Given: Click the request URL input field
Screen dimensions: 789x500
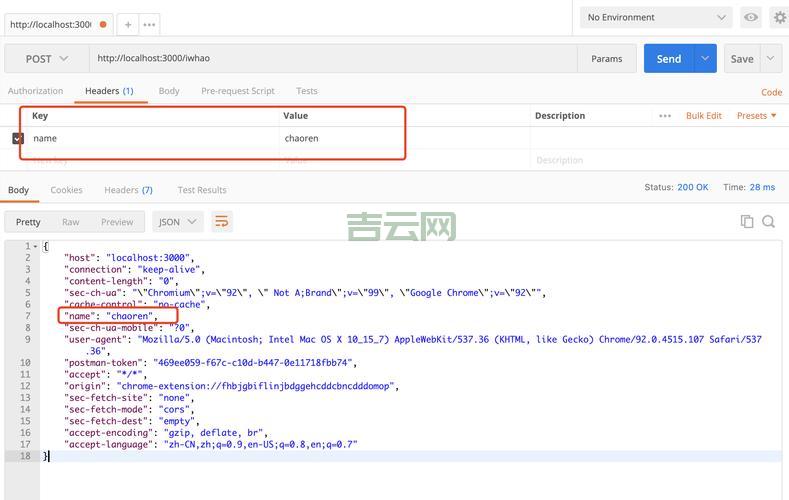Looking at the screenshot, I should click(332, 59).
